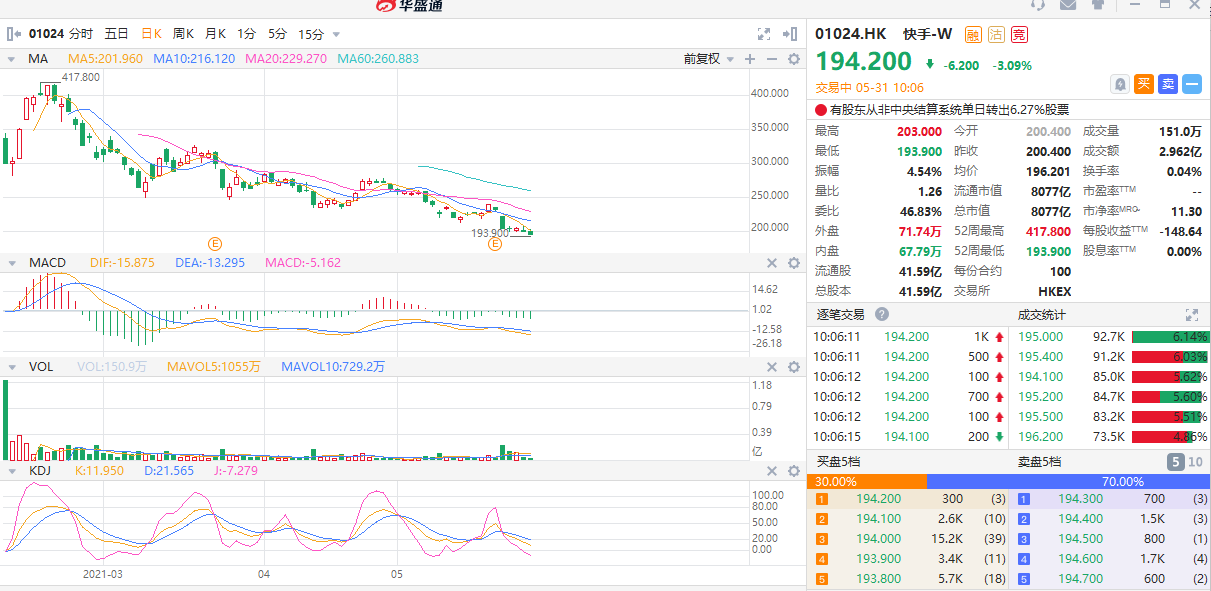The image size is (1211, 591).
Task: Click the price alert bell icon
Action: pos(1121,84)
